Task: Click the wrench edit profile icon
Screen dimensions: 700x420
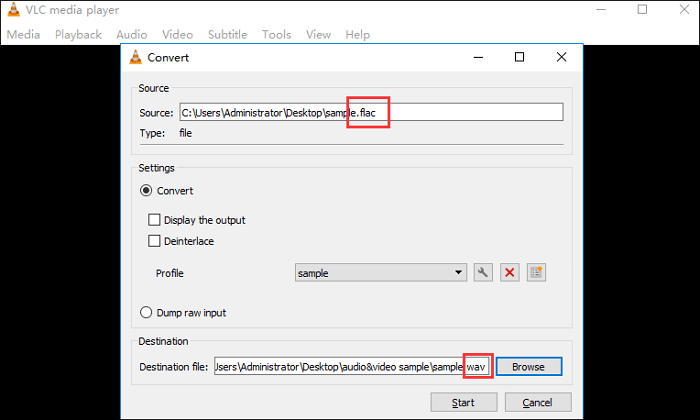Action: pos(484,273)
